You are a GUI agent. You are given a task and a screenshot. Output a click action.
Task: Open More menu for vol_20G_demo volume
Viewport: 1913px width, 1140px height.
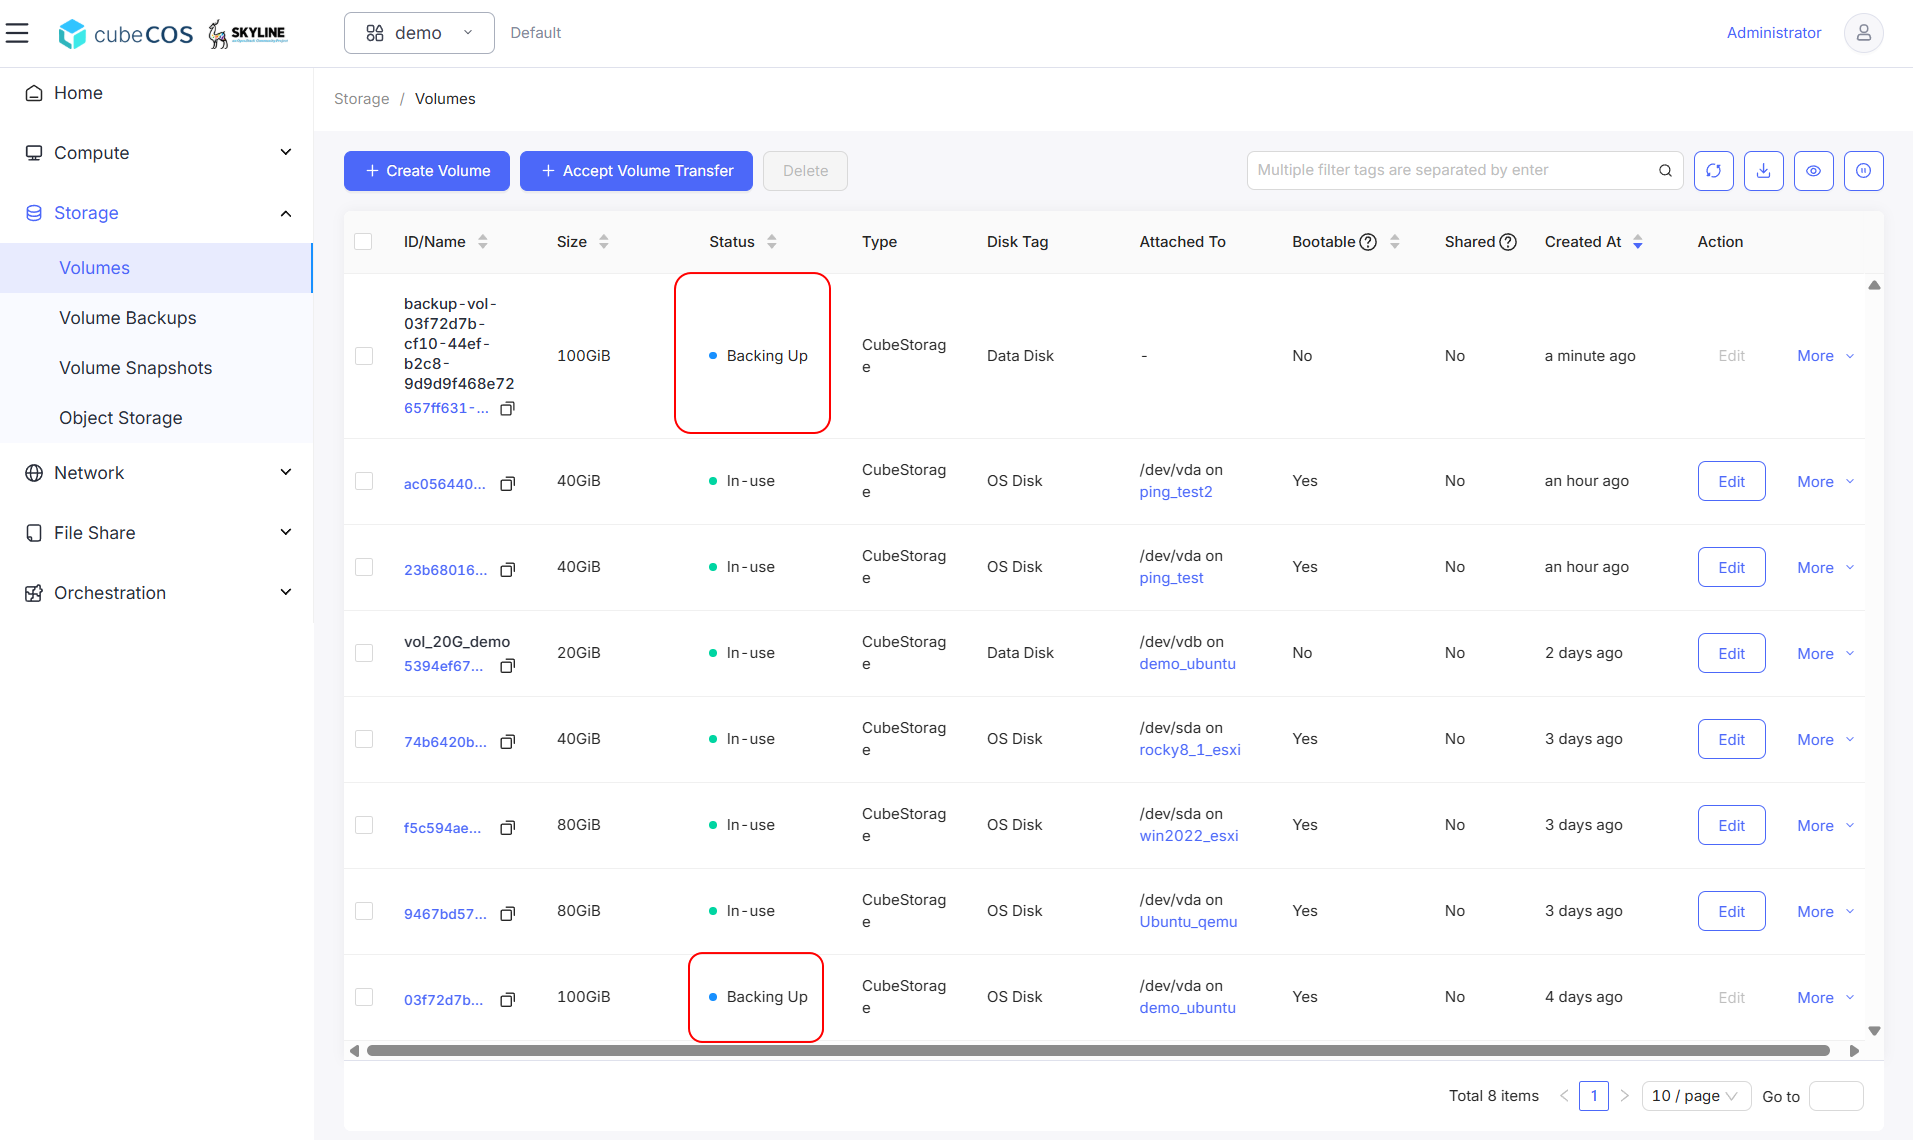(1825, 654)
